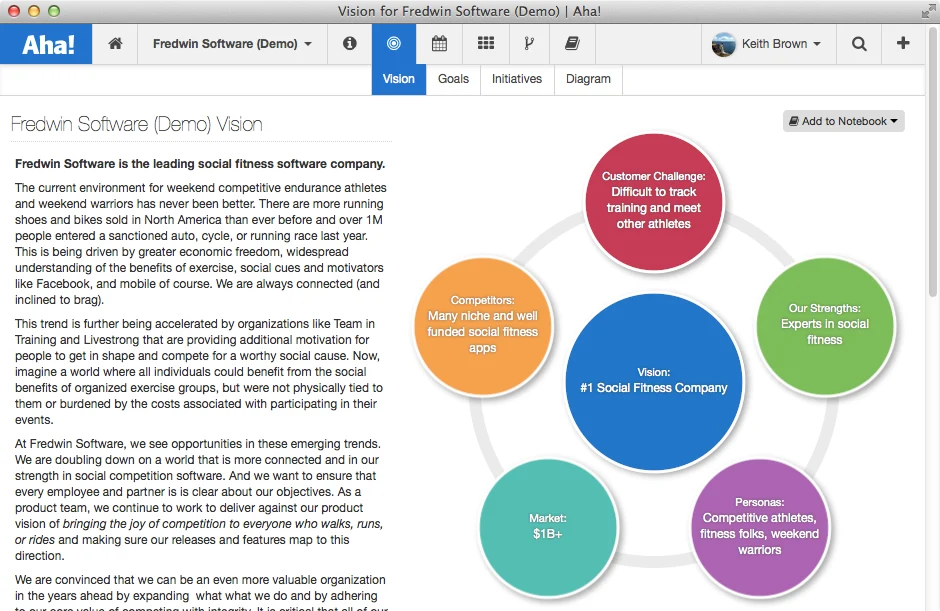Select the Vision tab
This screenshot has height=611, width=940.
(x=399, y=79)
